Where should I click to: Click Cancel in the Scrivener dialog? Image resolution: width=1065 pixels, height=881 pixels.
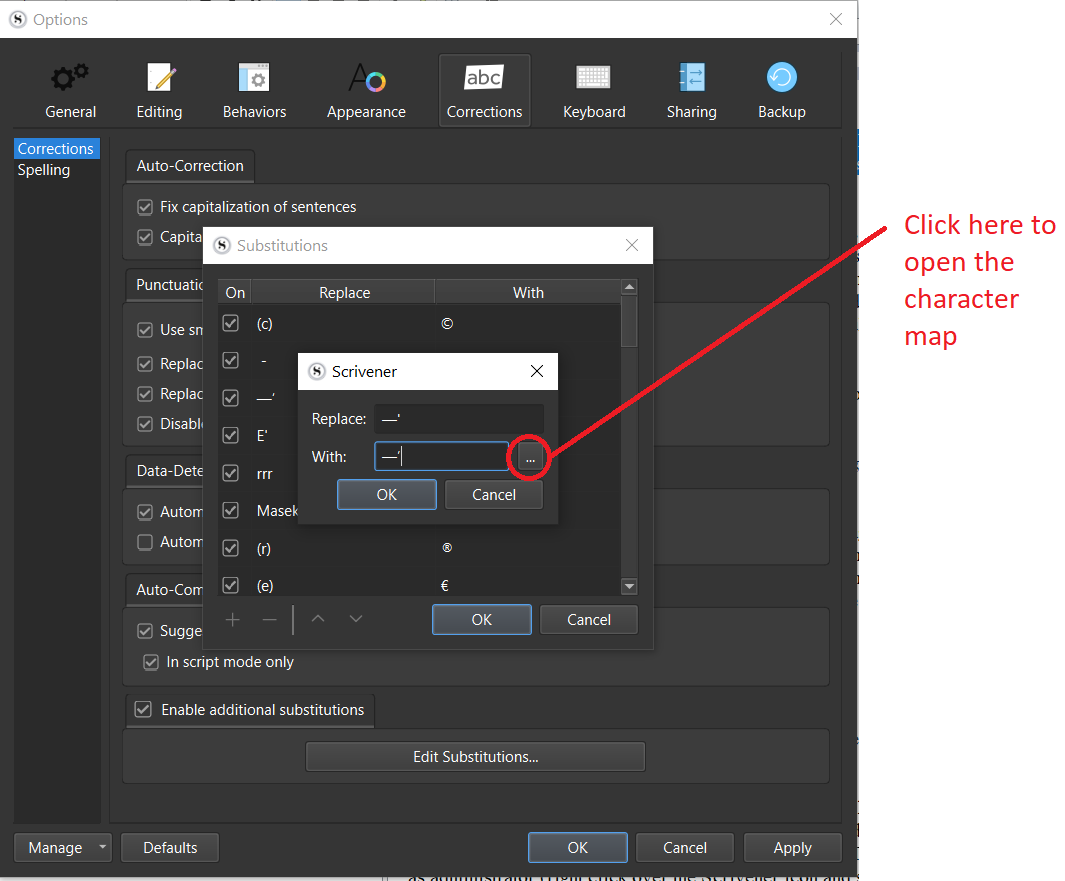[494, 495]
